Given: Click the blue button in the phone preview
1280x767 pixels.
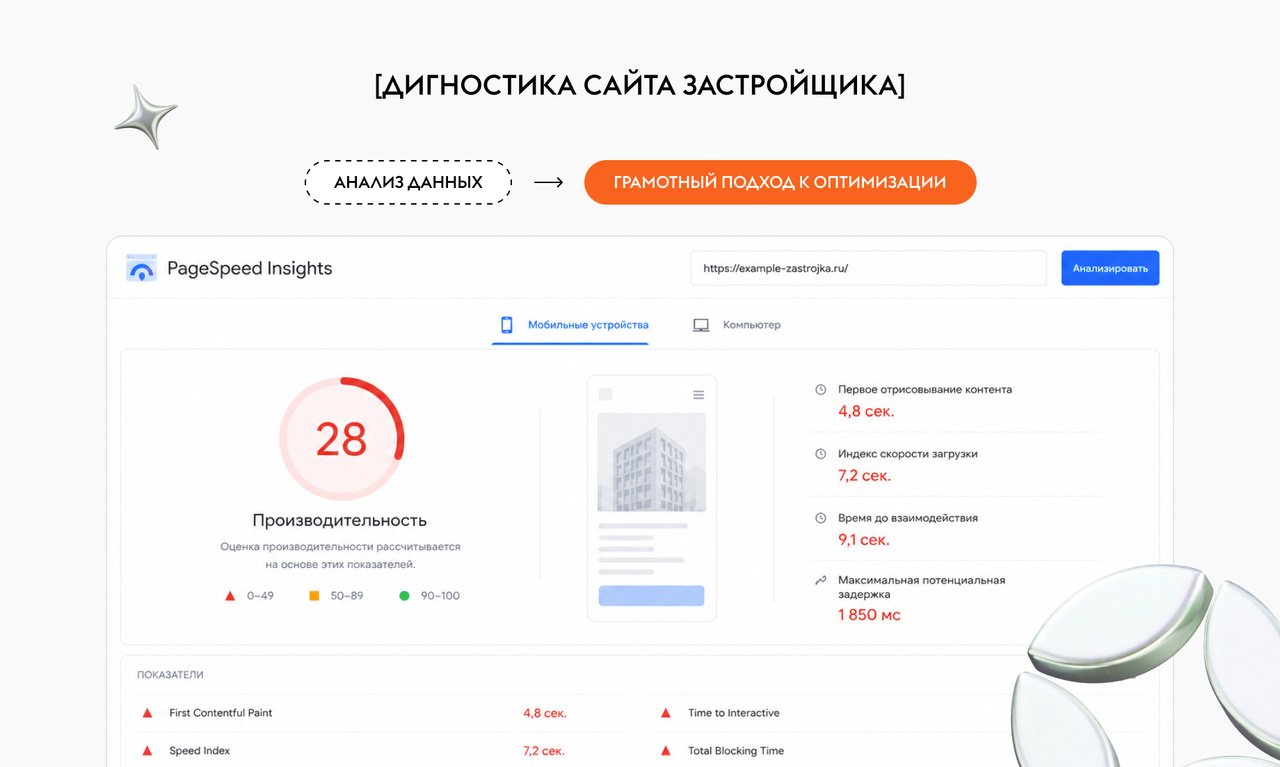Looking at the screenshot, I should tap(651, 596).
